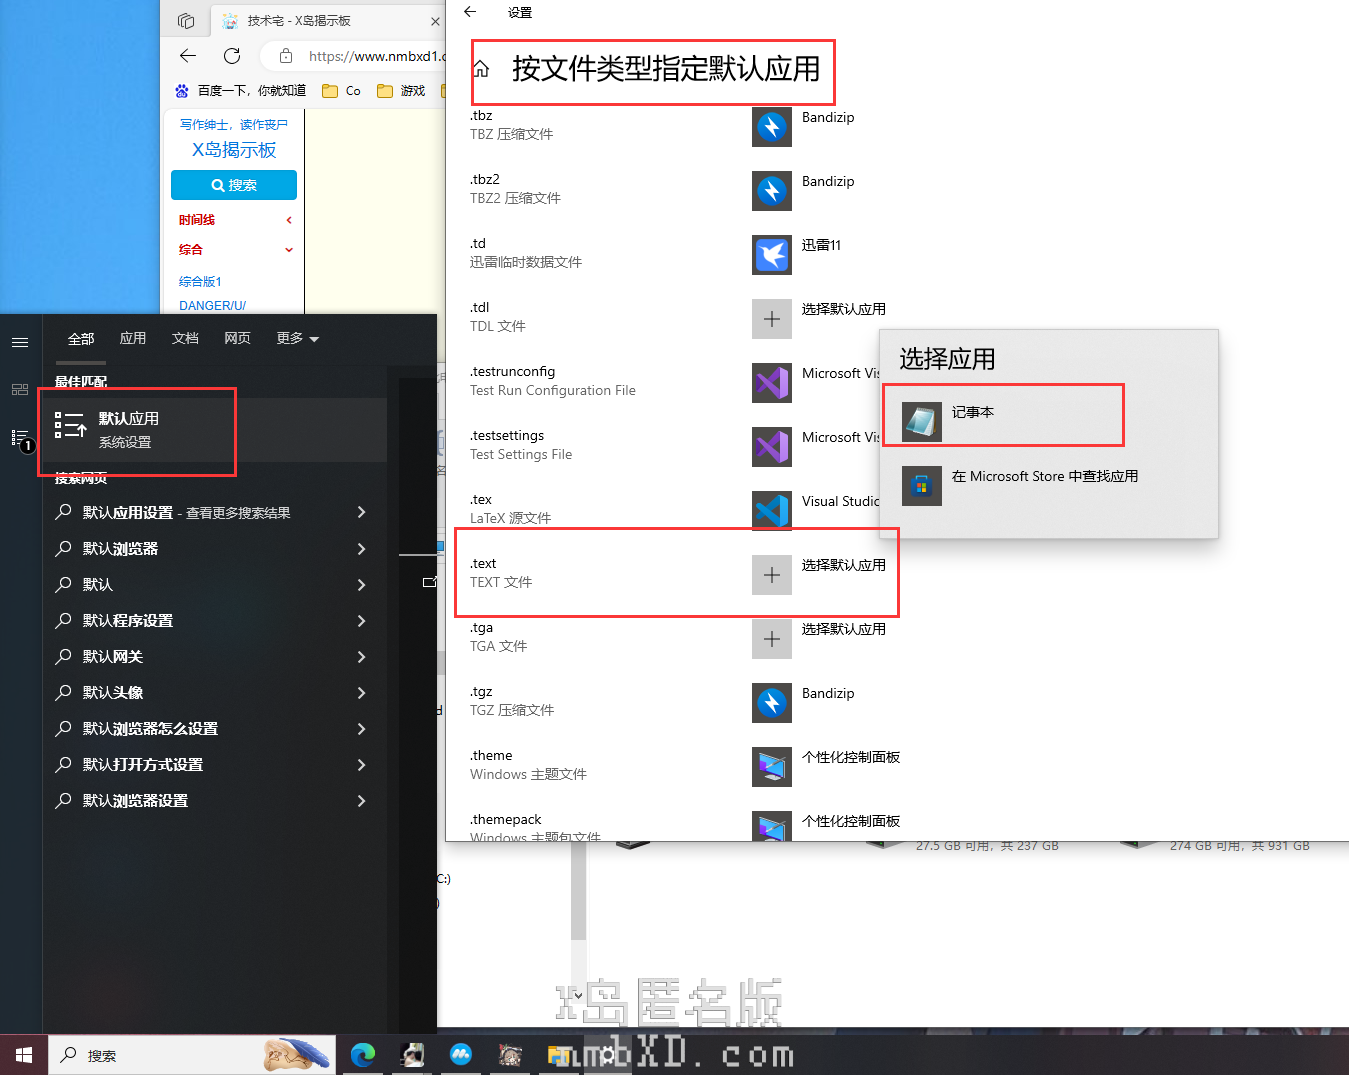The width and height of the screenshot is (1349, 1075).
Task: Expand the 默认浏览器 search suggestion arrow
Action: [361, 548]
